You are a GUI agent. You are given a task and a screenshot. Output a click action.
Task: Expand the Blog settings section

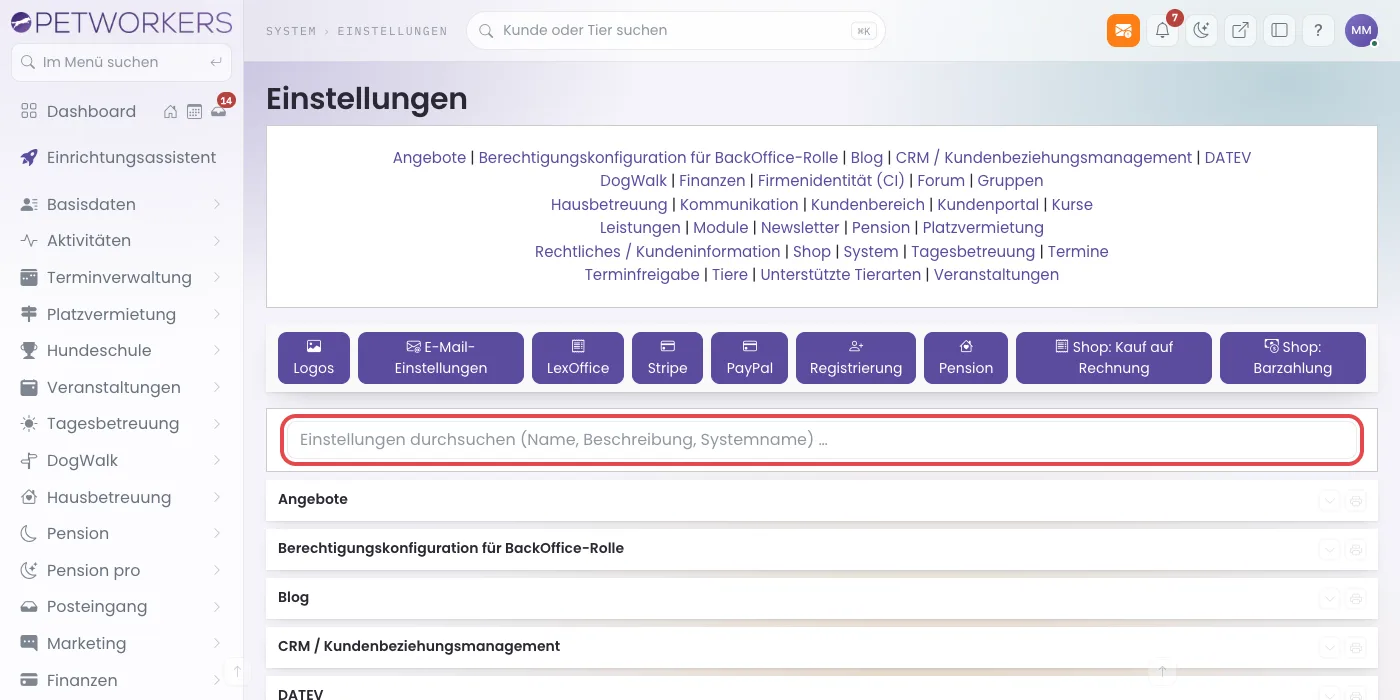pyautogui.click(x=1329, y=598)
